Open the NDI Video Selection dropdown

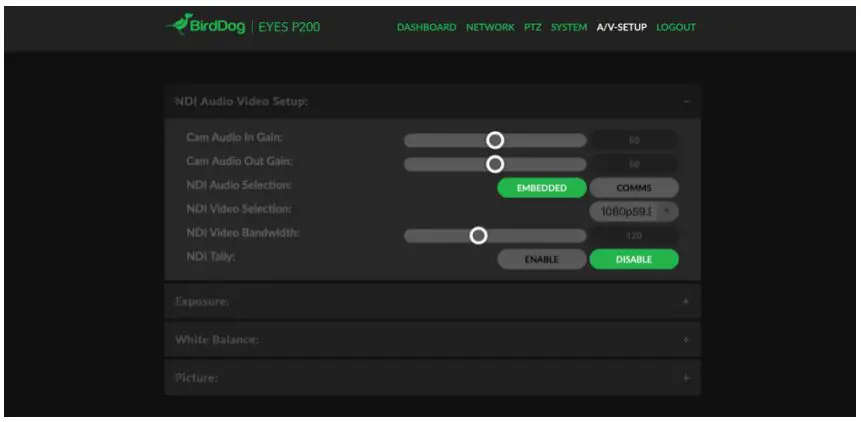click(x=634, y=211)
